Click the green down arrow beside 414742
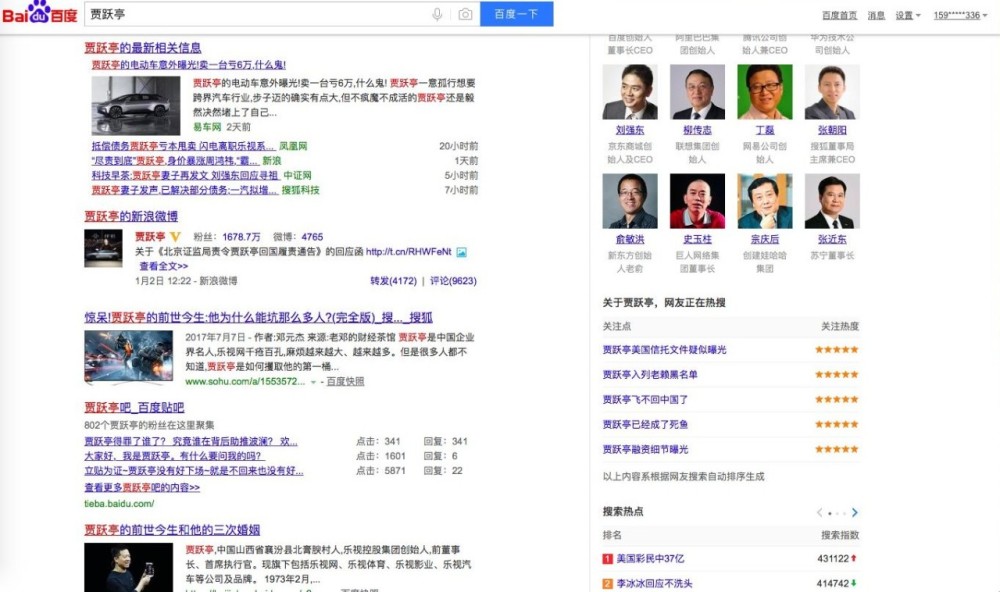The height and width of the screenshot is (592, 1000). (x=854, y=583)
